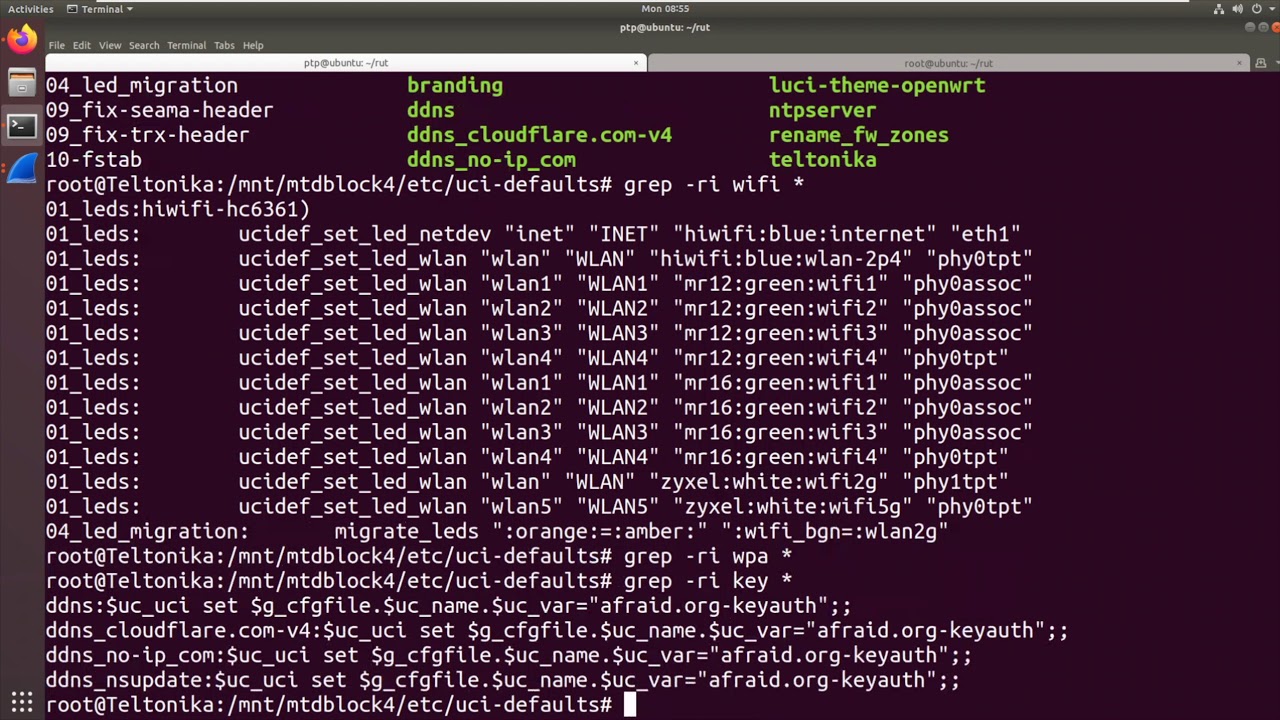
Task: Click the 04_led_migration: migrate_leds line
Action: [x=497, y=531]
